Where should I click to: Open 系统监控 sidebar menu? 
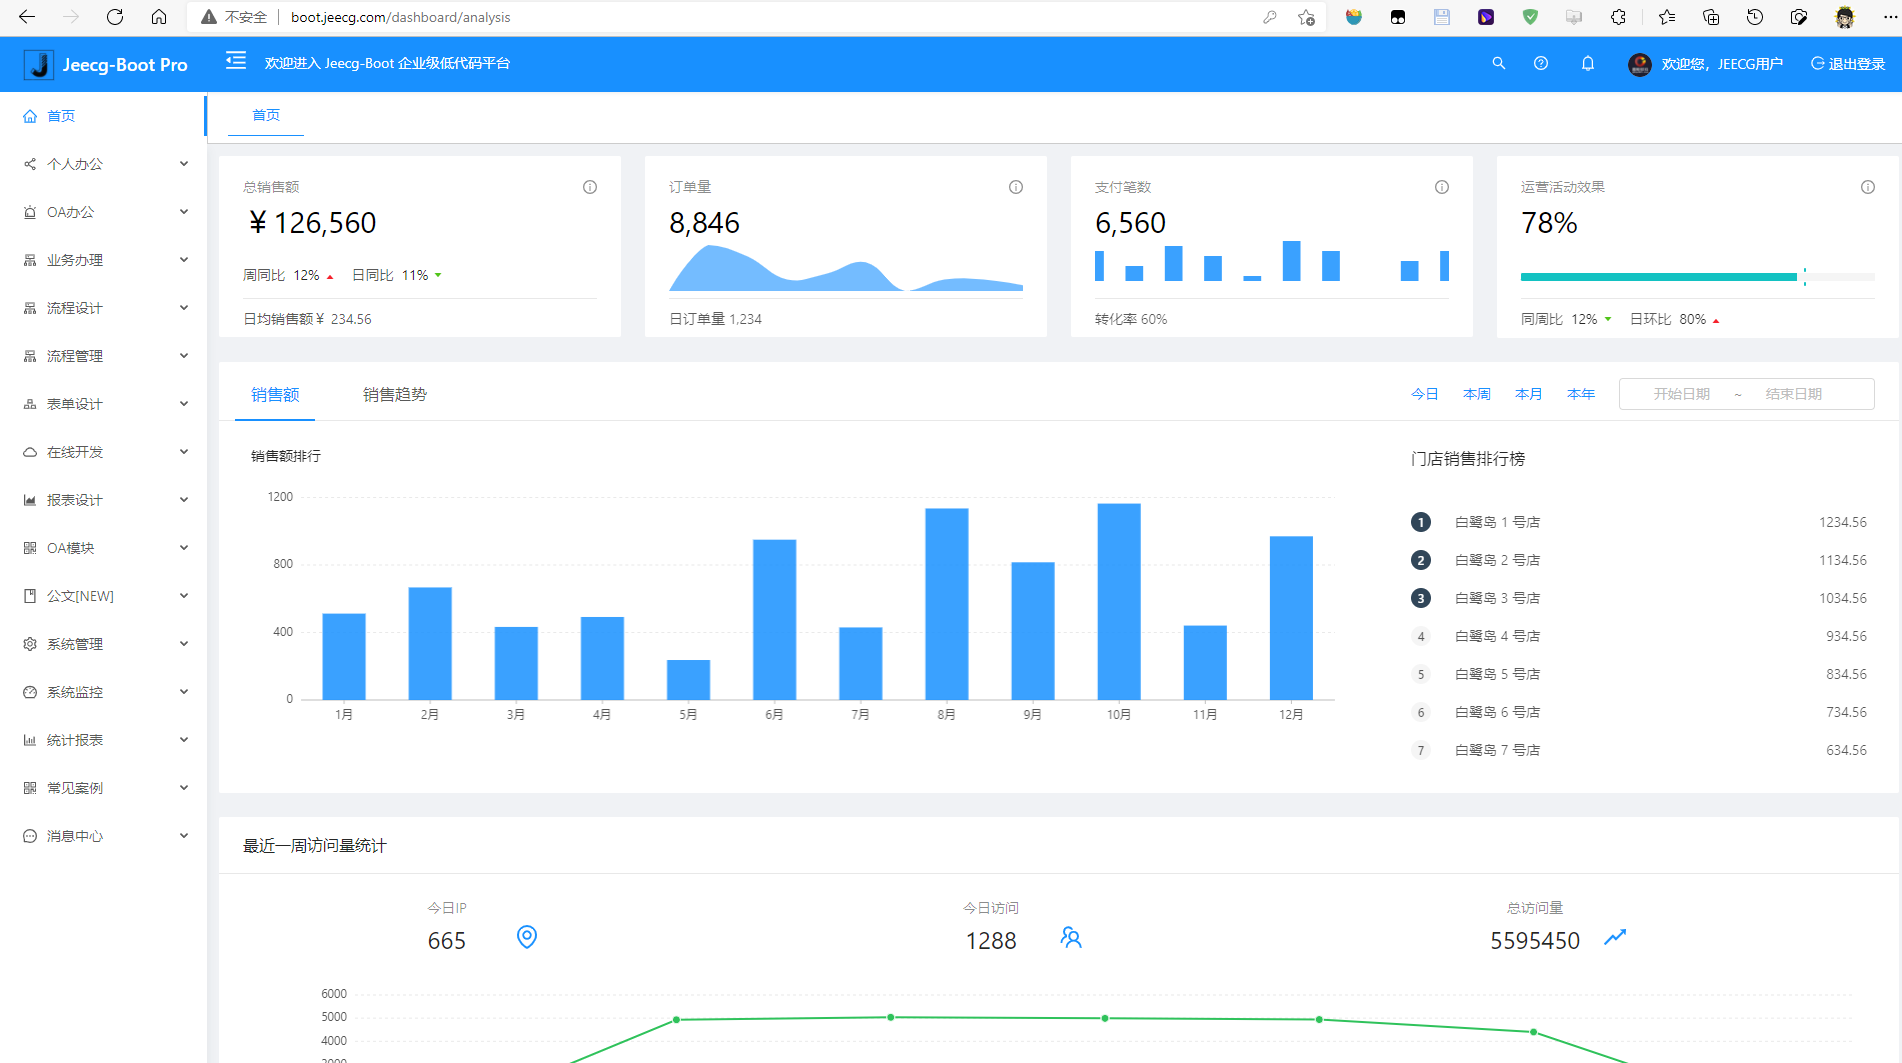coord(104,692)
